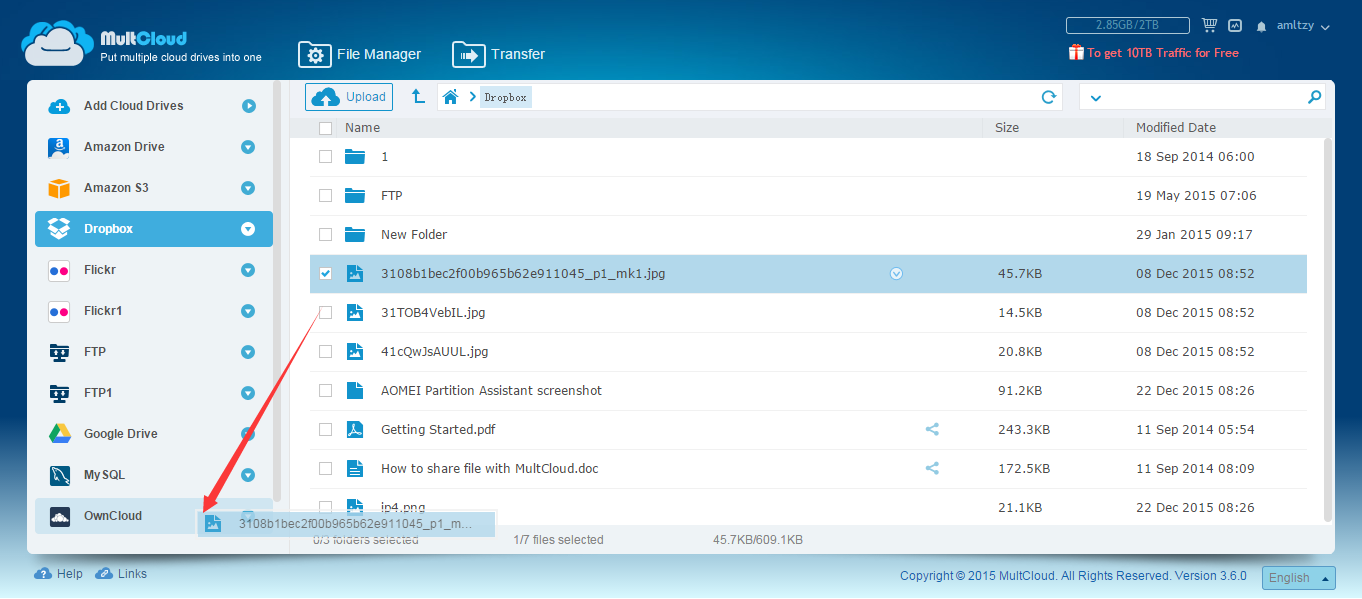
Task: Check the box for New Folder
Action: pyautogui.click(x=325, y=235)
